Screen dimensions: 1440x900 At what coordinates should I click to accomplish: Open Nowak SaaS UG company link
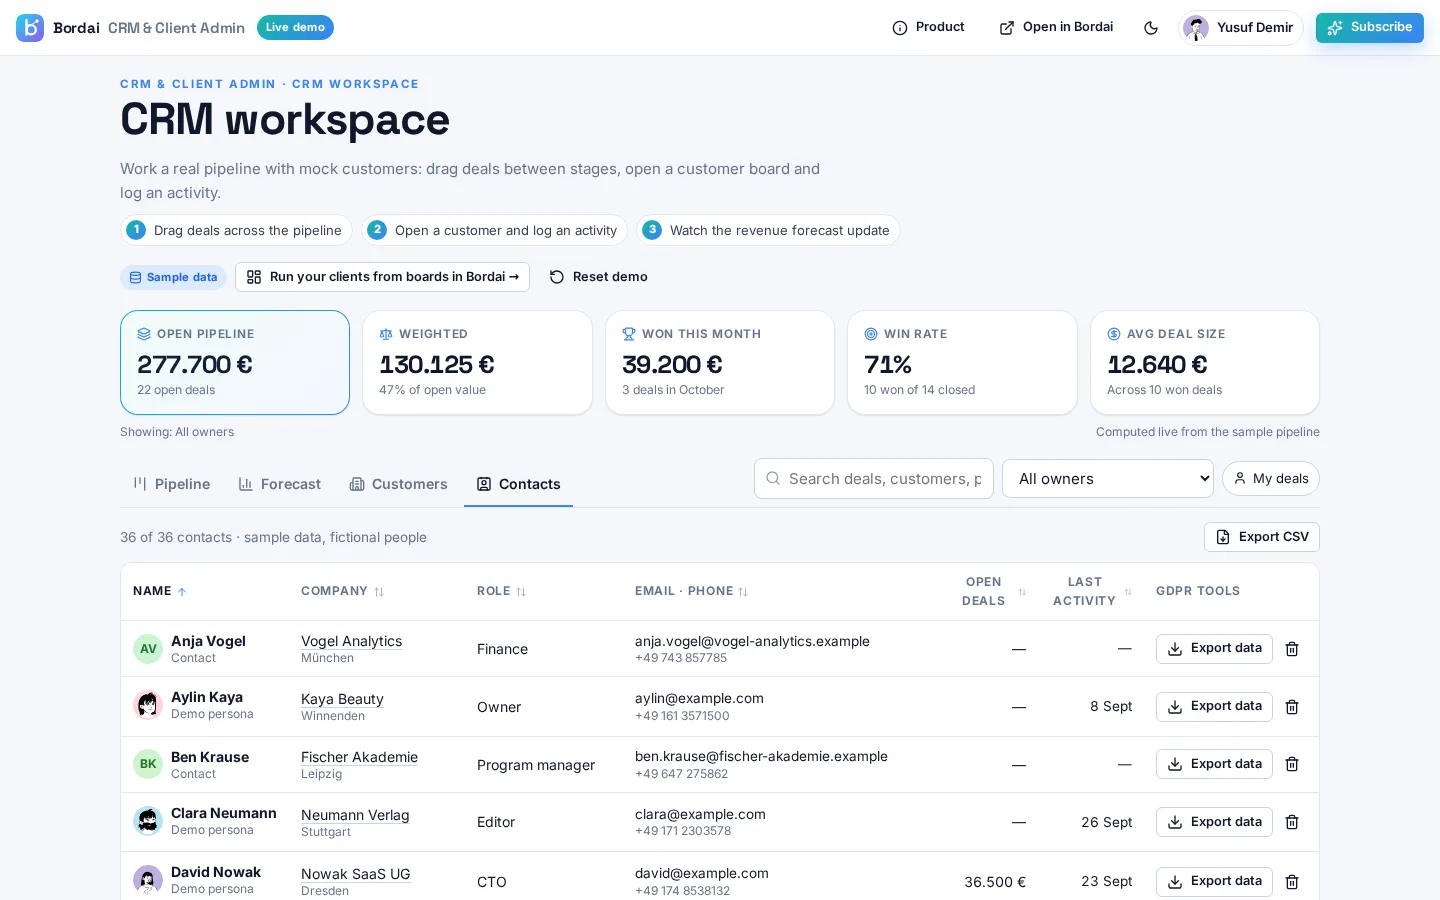tap(356, 874)
